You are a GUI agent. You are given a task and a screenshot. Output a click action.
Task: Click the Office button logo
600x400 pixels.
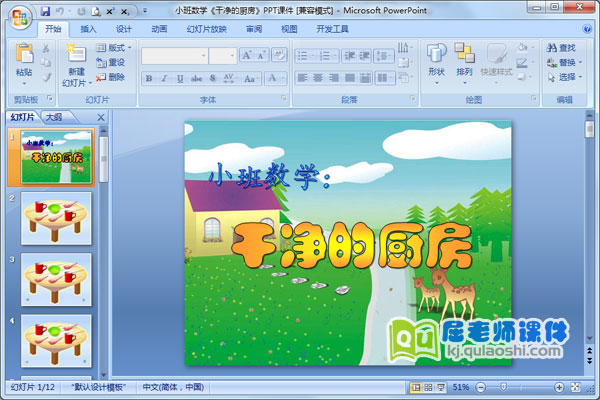(x=20, y=17)
